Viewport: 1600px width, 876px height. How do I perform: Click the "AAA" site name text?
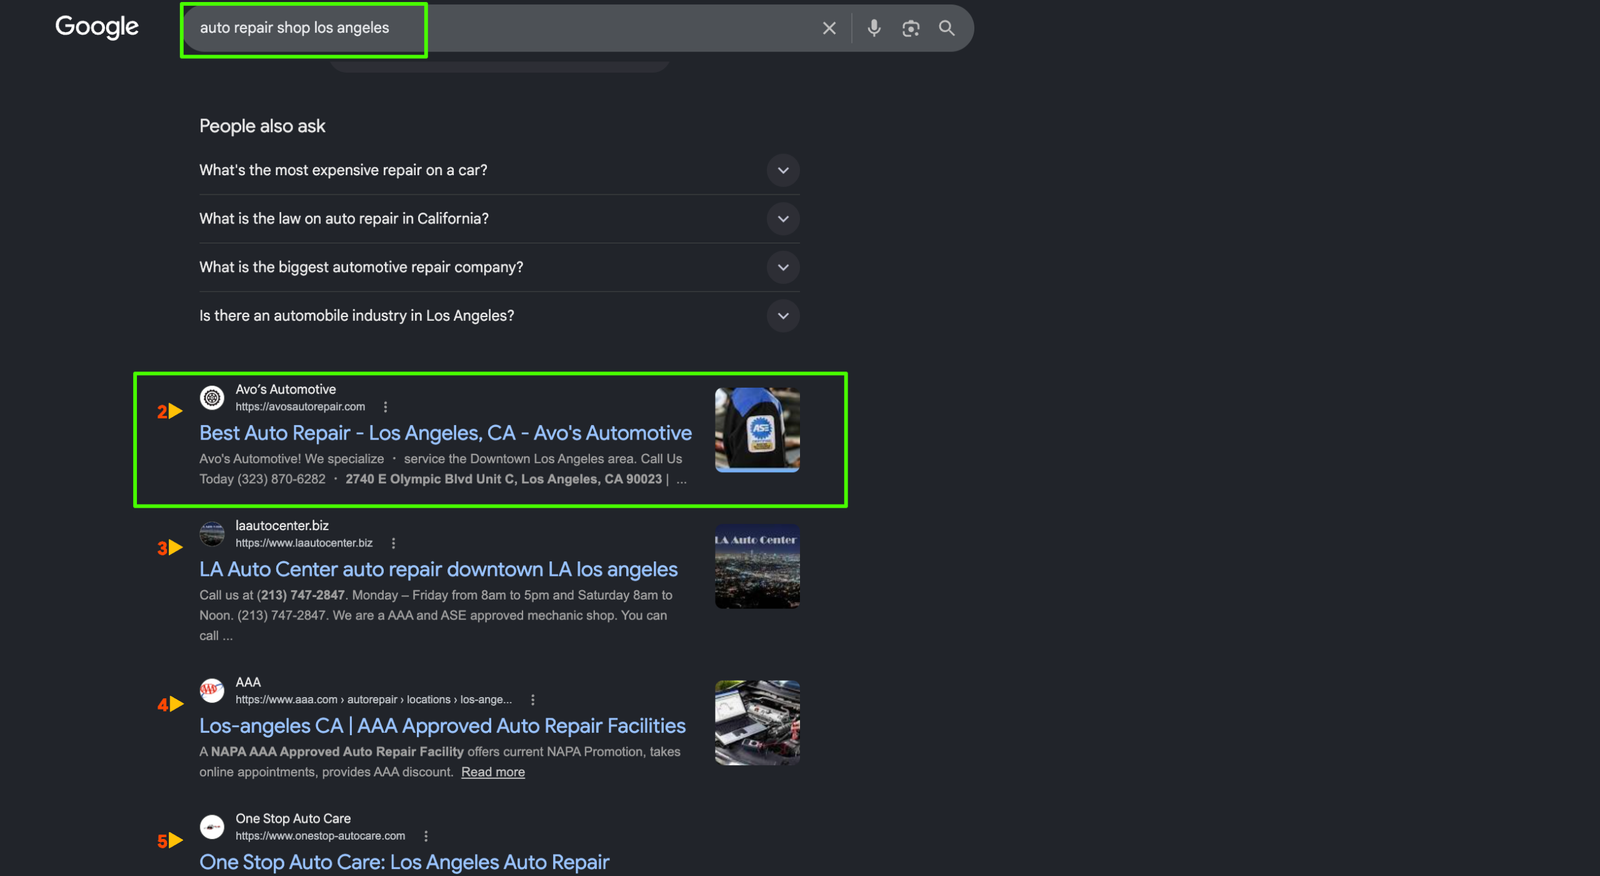[248, 683]
